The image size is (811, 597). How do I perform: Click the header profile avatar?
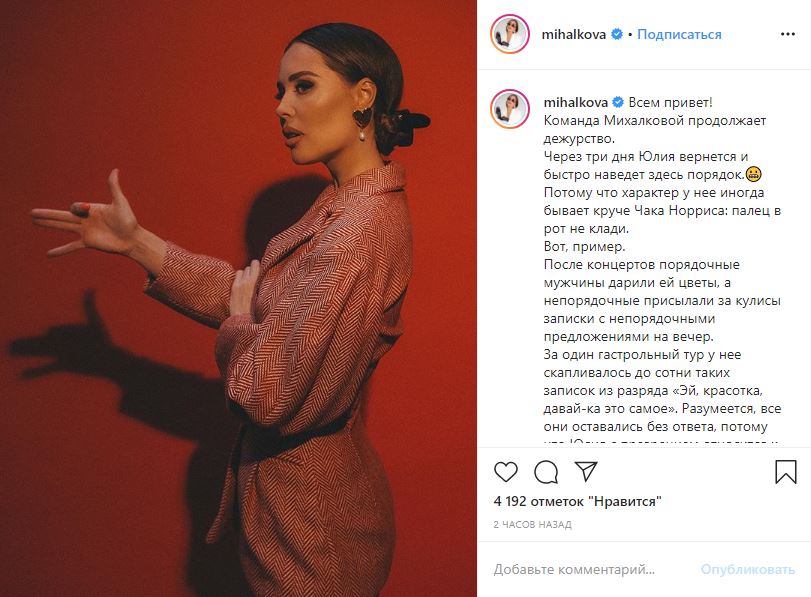click(510, 34)
